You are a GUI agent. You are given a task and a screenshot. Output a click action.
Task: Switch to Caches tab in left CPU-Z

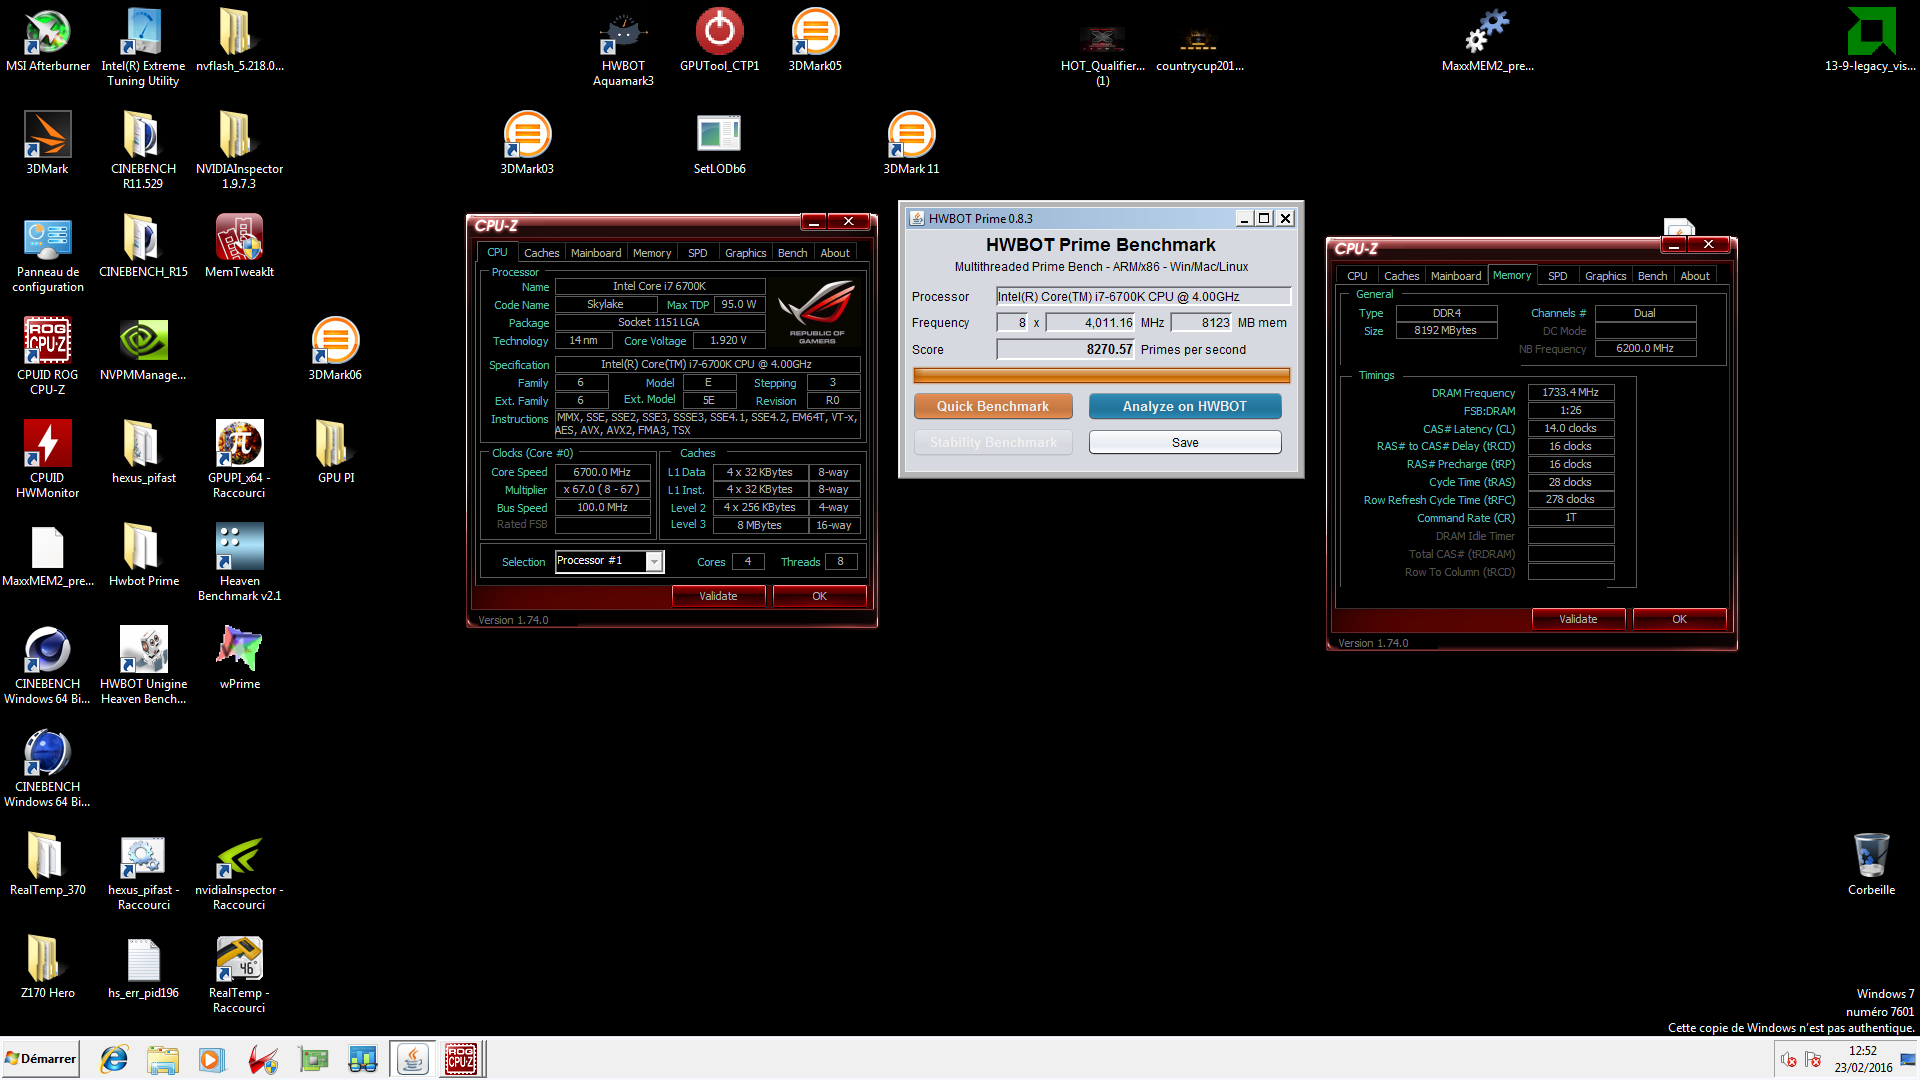pos(541,253)
